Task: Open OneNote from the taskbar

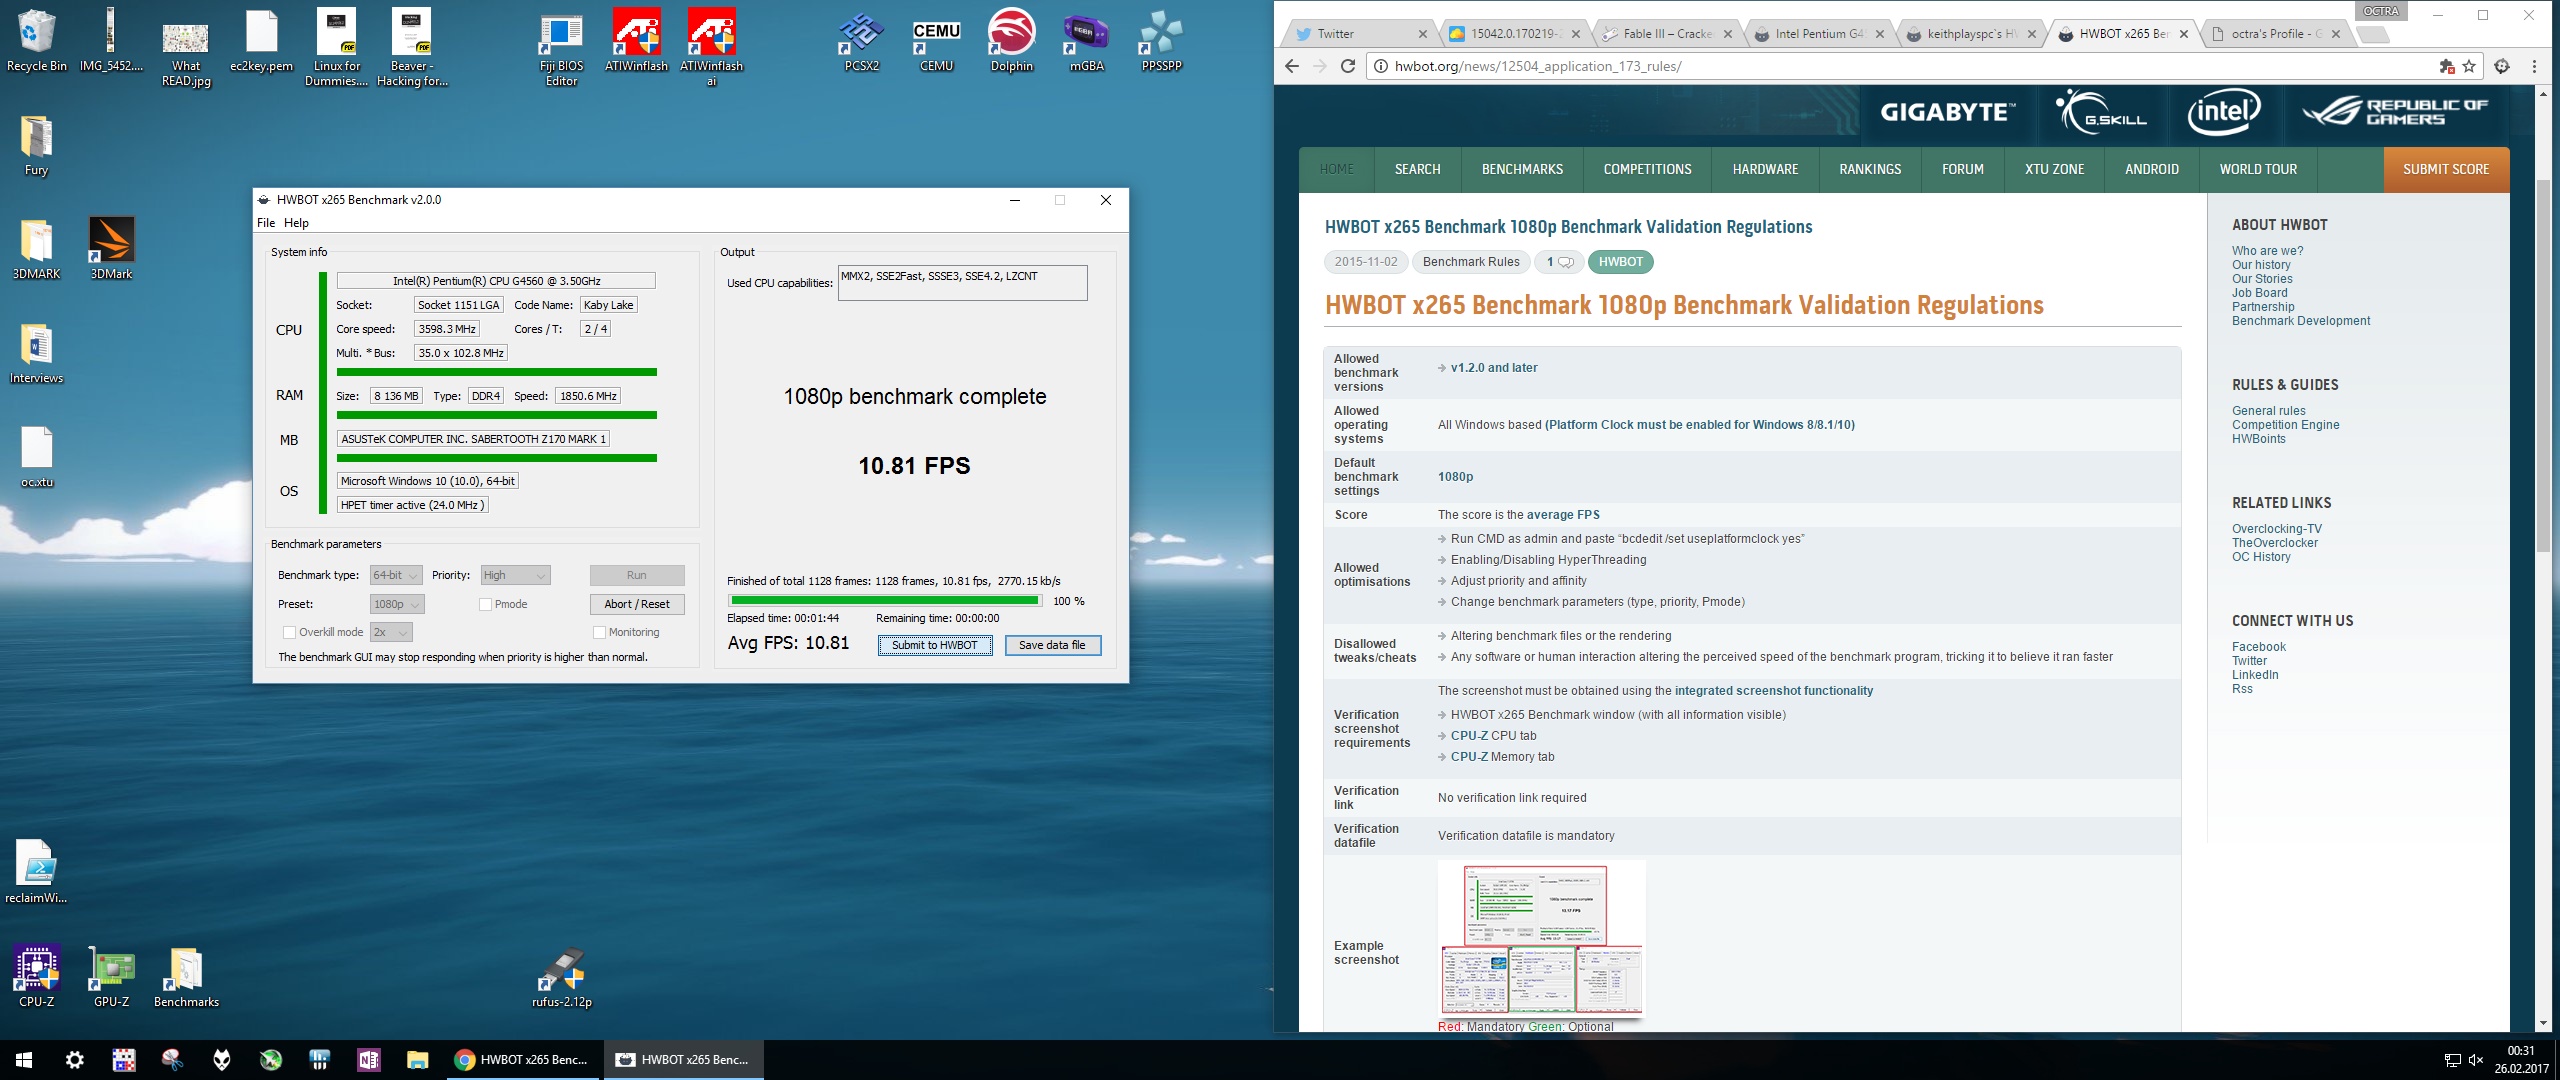Action: click(x=368, y=1060)
